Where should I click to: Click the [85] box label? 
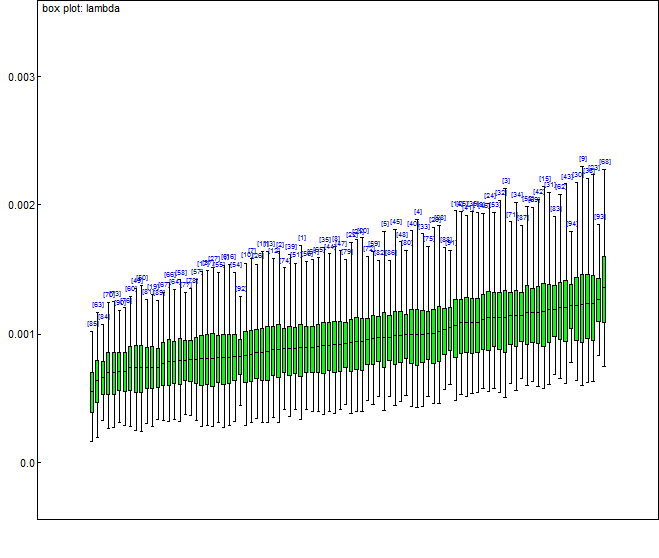[x=92, y=324]
